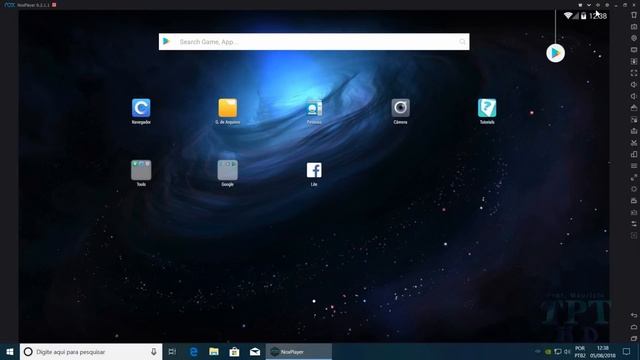
Task: Click the Windows taskbar search box
Action: click(91, 352)
